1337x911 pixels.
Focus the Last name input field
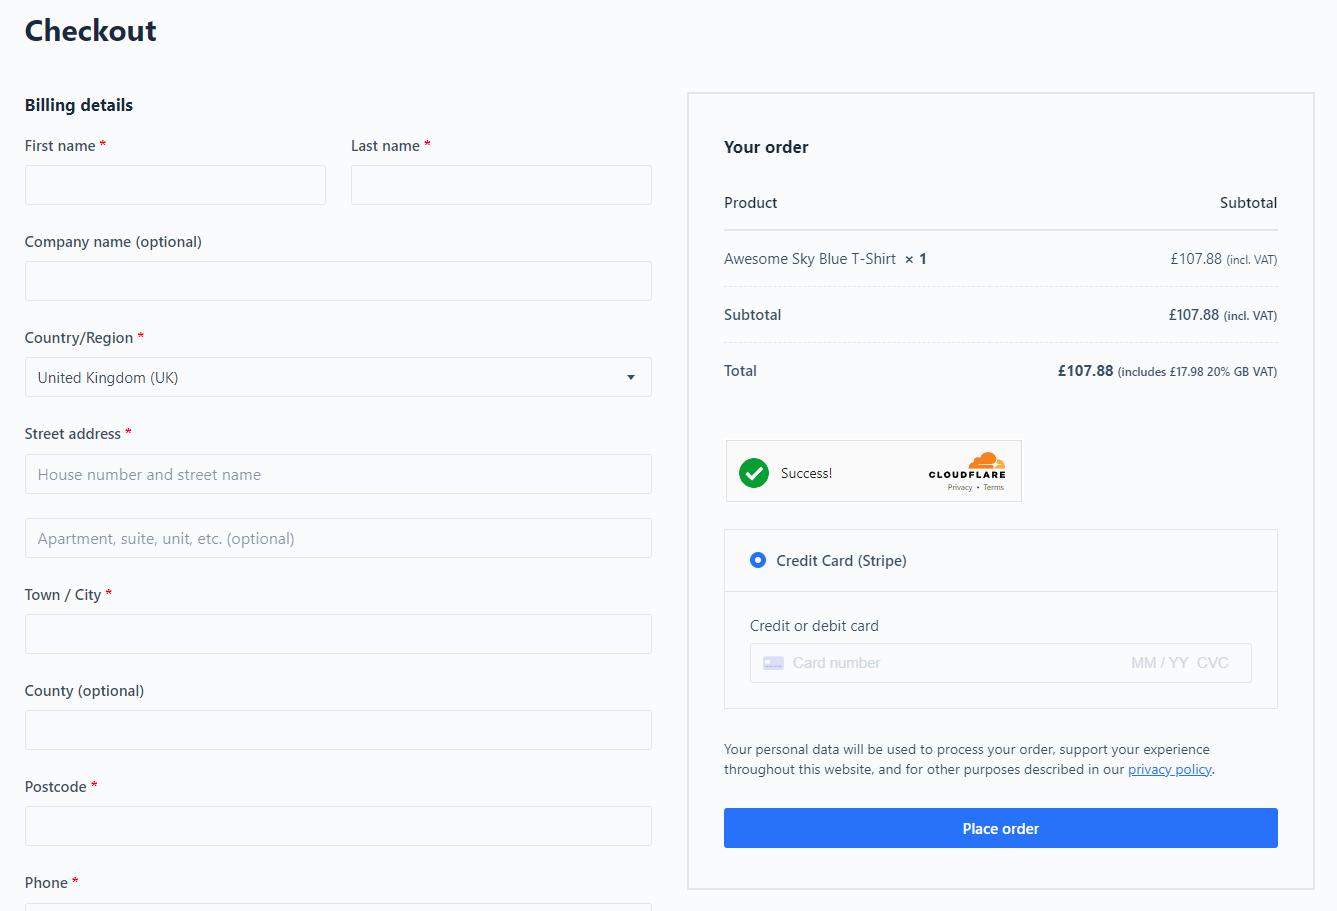501,185
